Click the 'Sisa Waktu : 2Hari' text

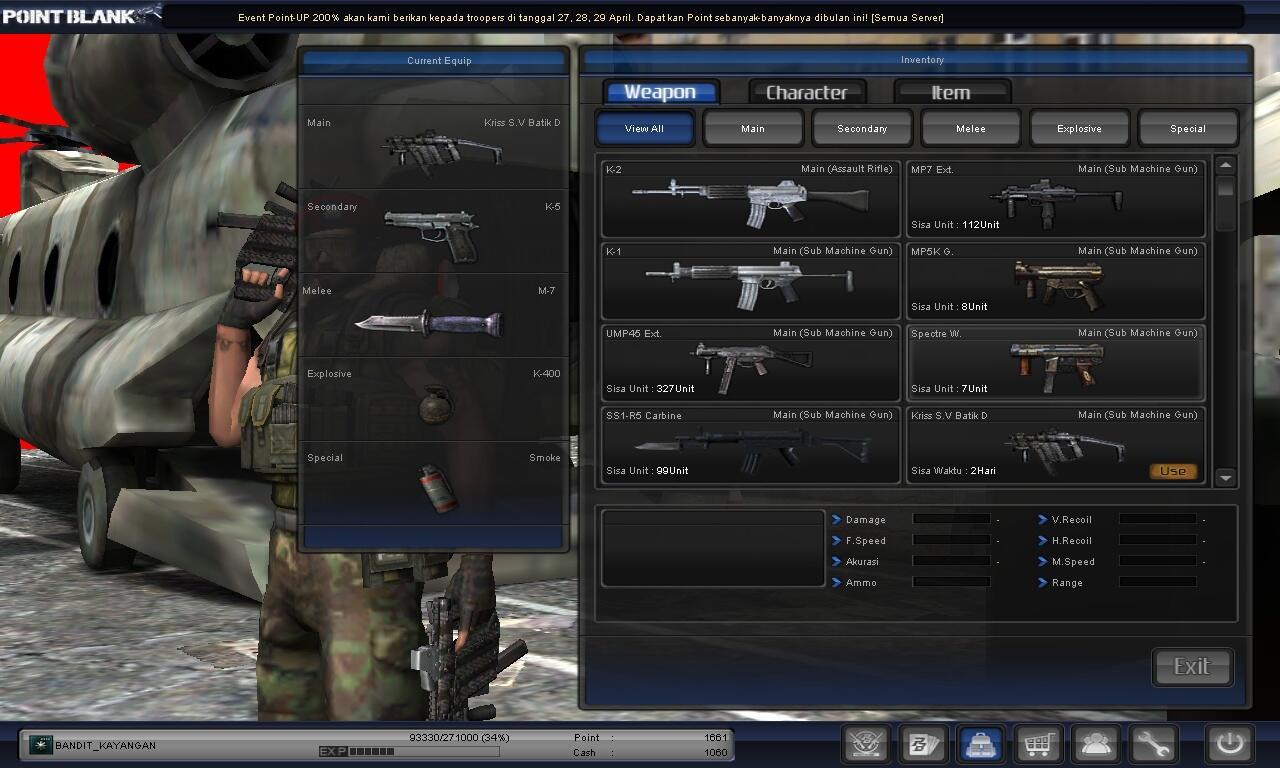coord(953,470)
